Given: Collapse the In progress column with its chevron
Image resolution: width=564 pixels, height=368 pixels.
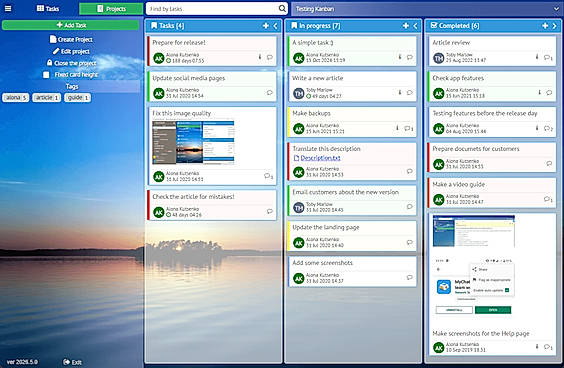Looking at the screenshot, I should coord(415,26).
